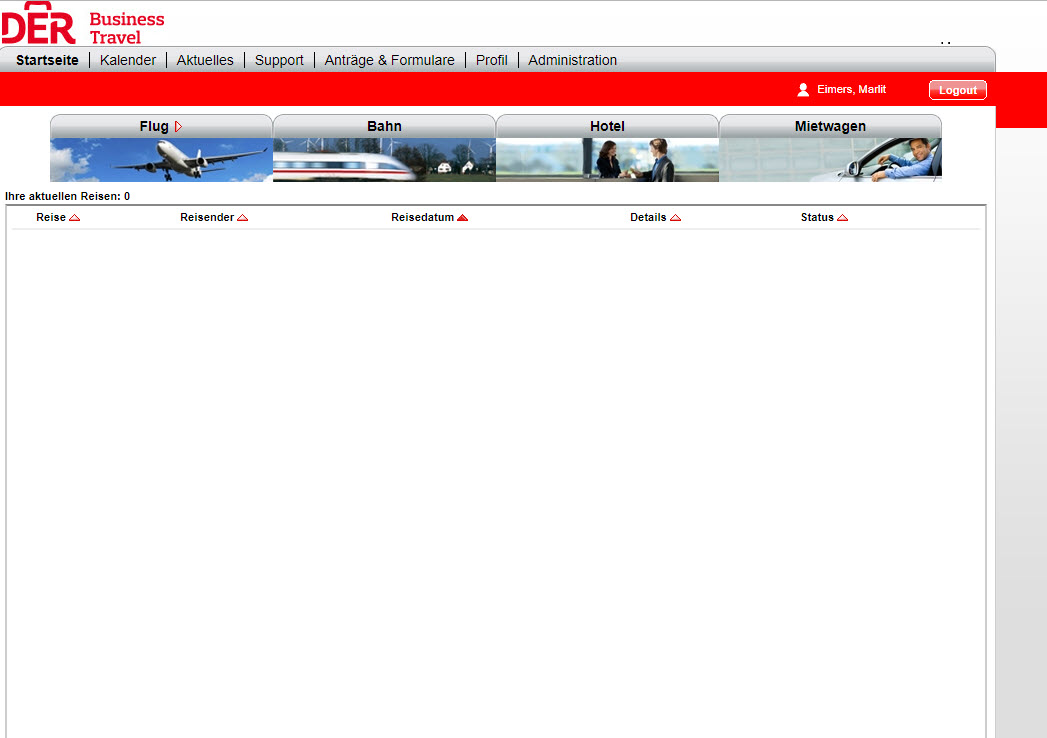Click the DER Business Travel logo
1047x738 pixels.
pyautogui.click(x=83, y=23)
